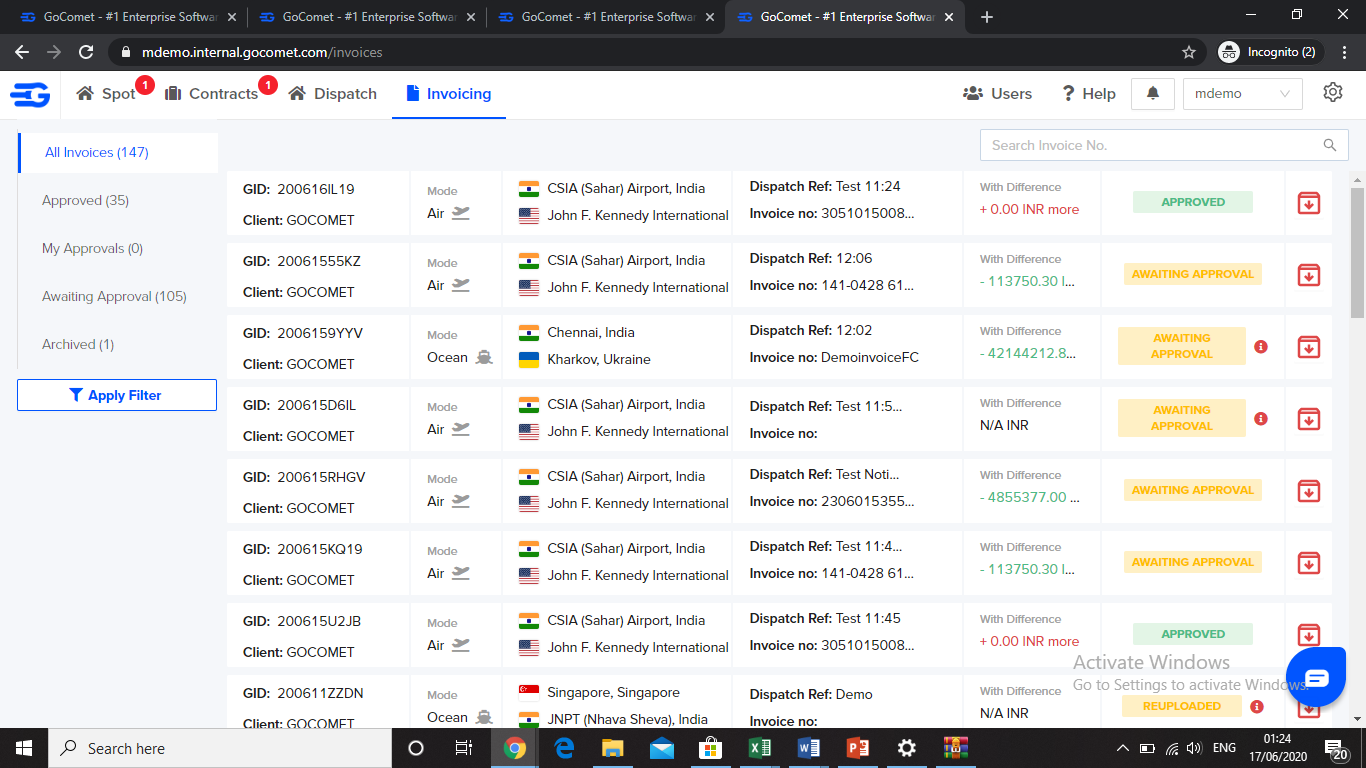Viewport: 1366px width, 768px height.
Task: Click REUPLOADED badge for 200611ZZDN
Action: point(1181,706)
